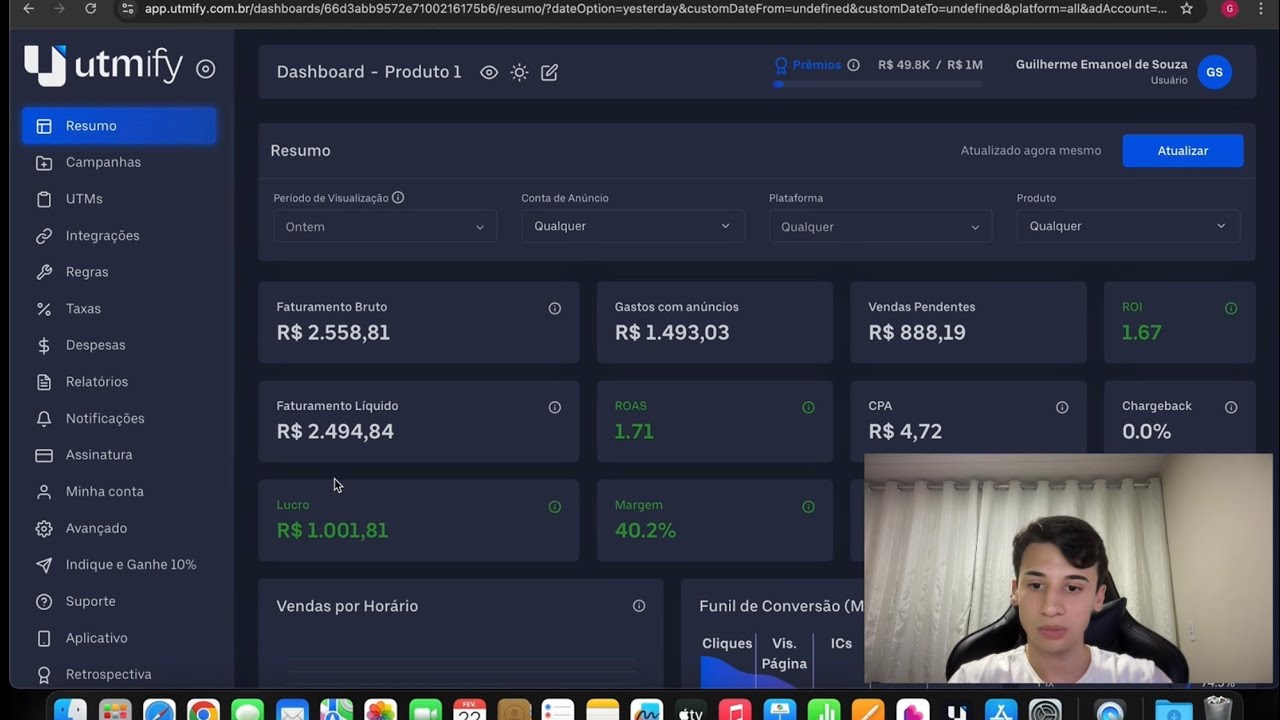Open the Conta de Anúncio dropdown
Image resolution: width=1280 pixels, height=720 pixels.
633,226
